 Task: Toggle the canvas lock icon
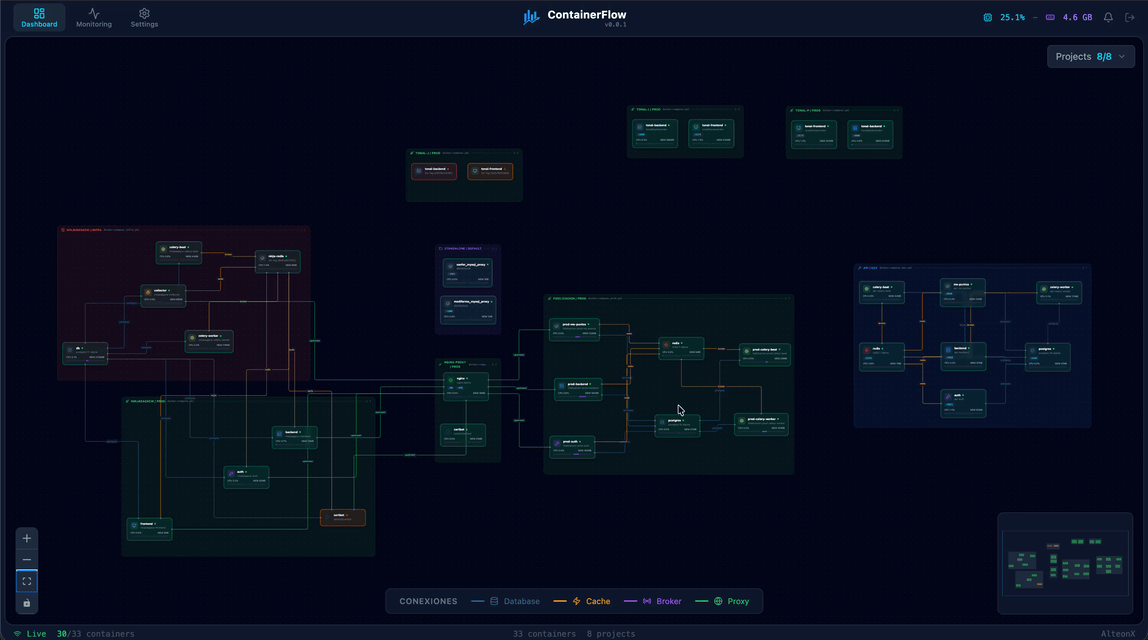tap(26, 603)
